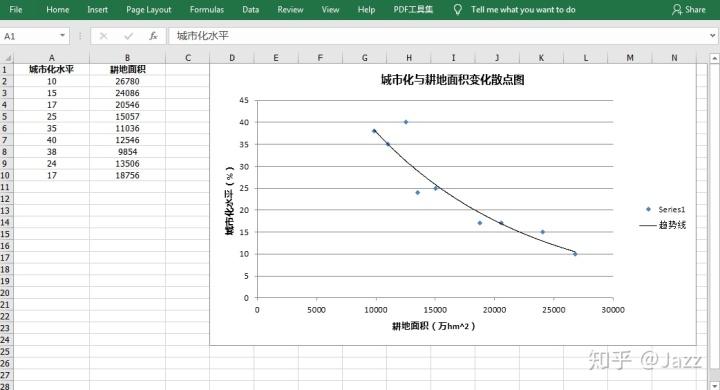Click the Tell me lightbulb icon
The width and height of the screenshot is (720, 390).
coord(457,10)
